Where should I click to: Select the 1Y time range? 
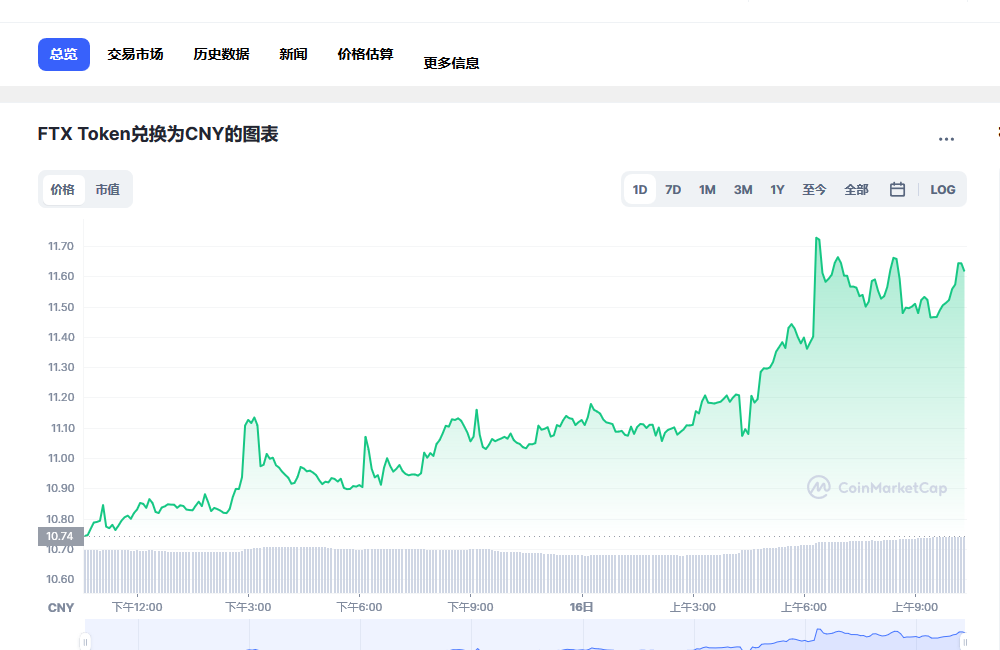777,189
